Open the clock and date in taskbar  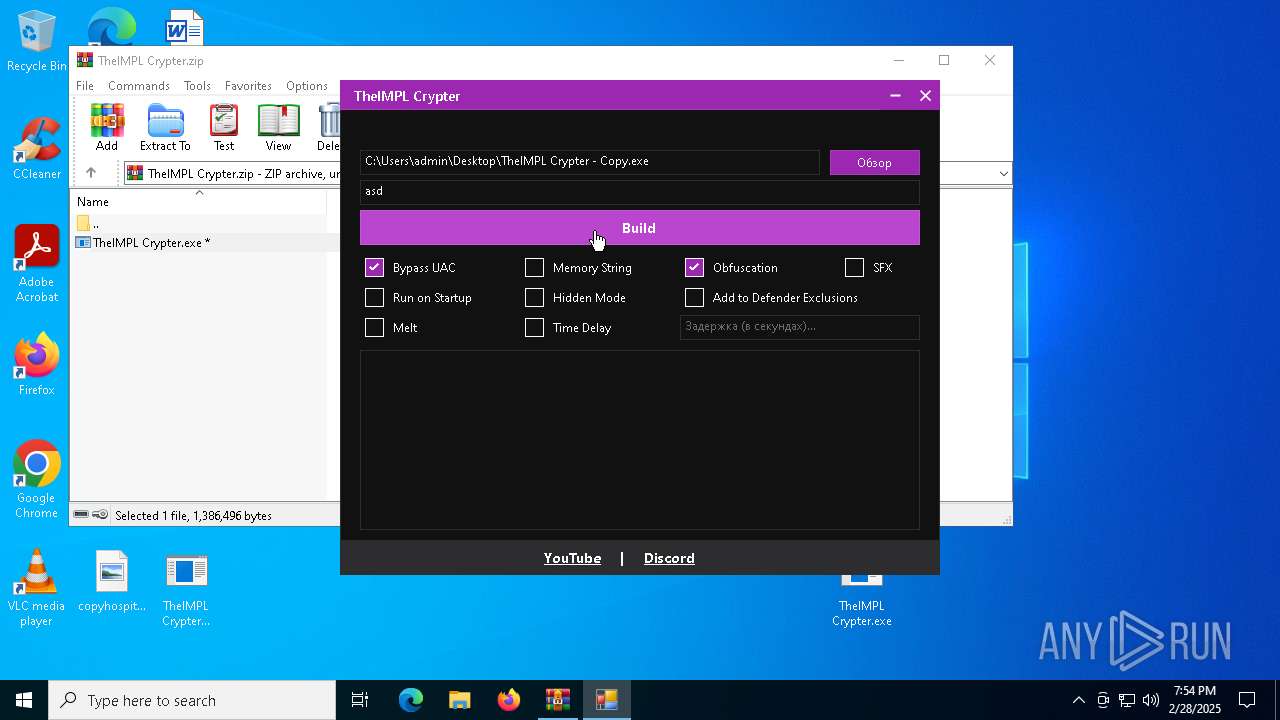click(1195, 700)
